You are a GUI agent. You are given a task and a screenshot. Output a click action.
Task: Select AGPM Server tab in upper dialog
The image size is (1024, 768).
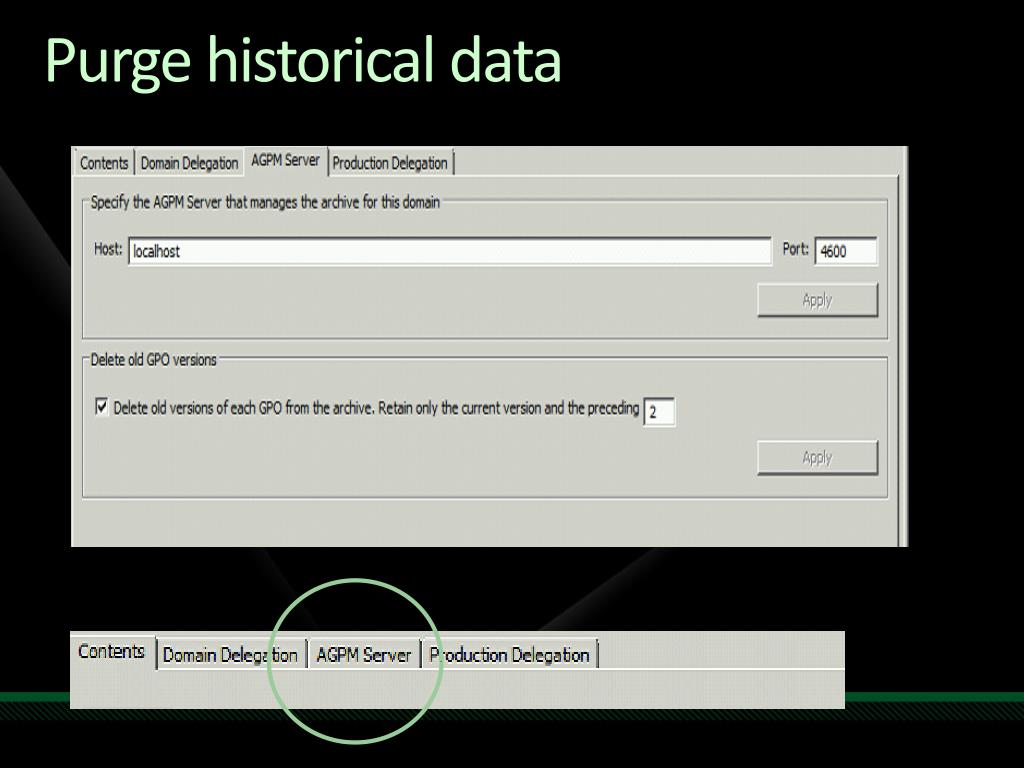[285, 160]
